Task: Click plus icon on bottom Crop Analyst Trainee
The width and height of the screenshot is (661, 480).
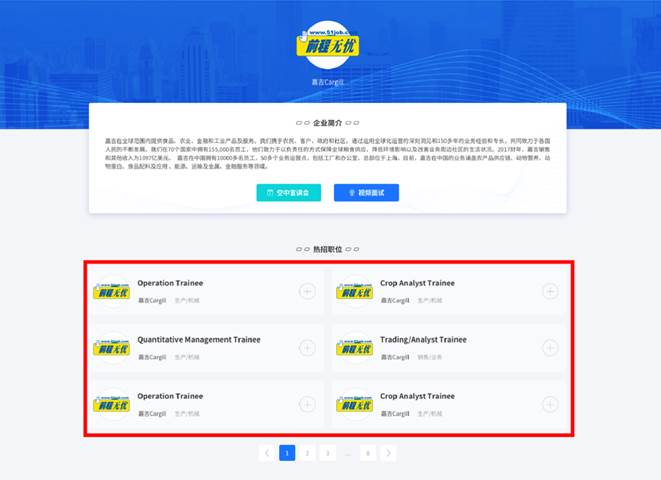Action: point(550,404)
